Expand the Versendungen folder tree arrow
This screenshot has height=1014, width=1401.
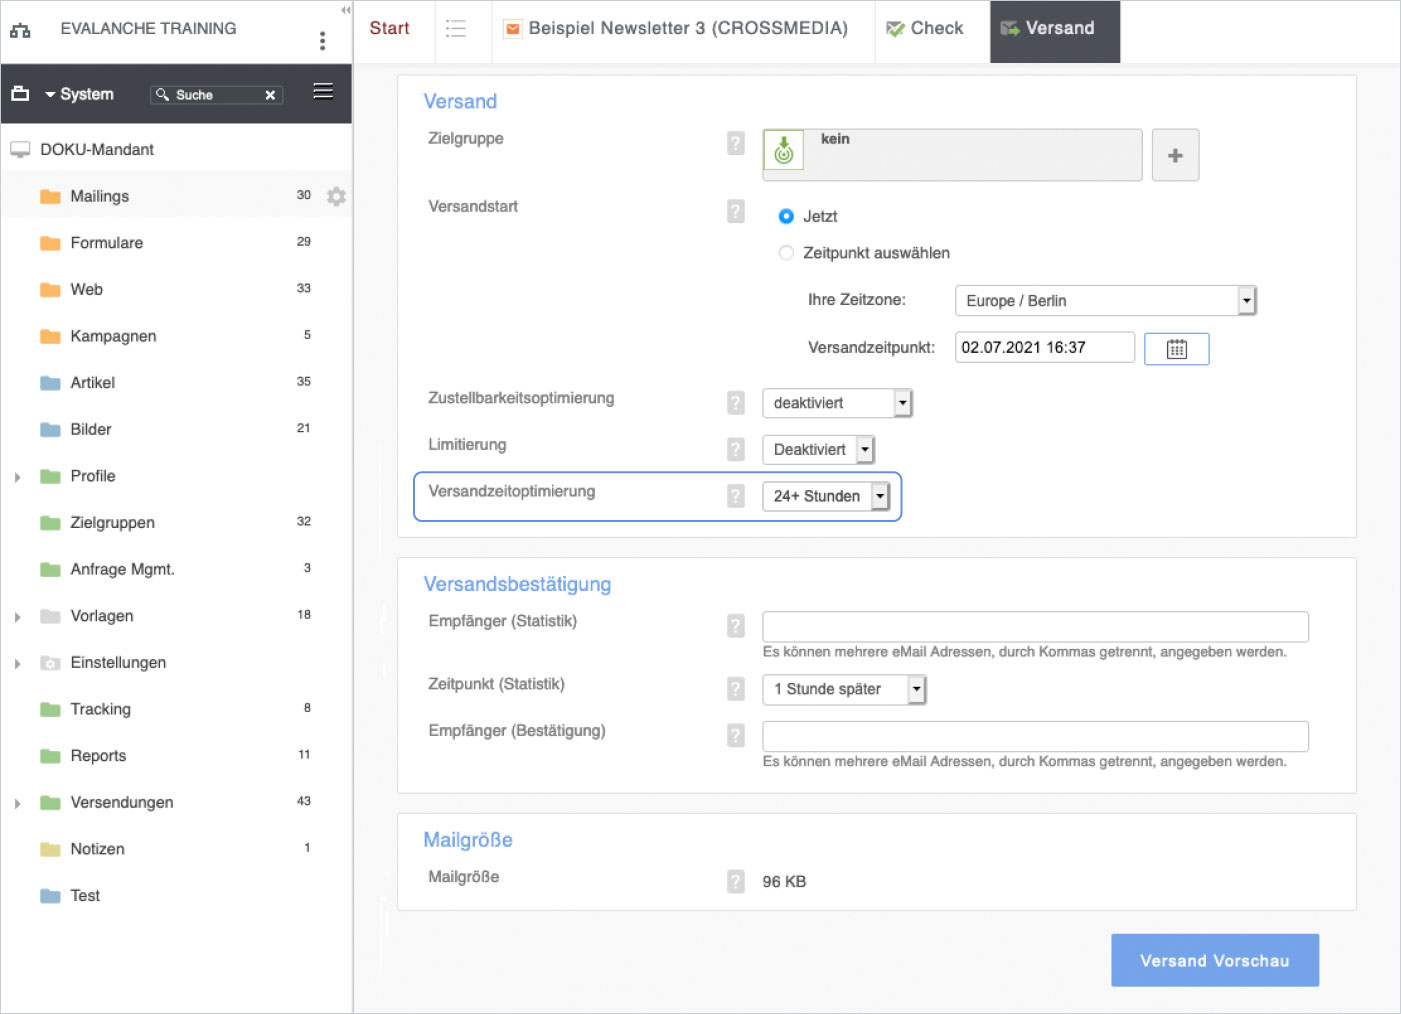pos(18,803)
